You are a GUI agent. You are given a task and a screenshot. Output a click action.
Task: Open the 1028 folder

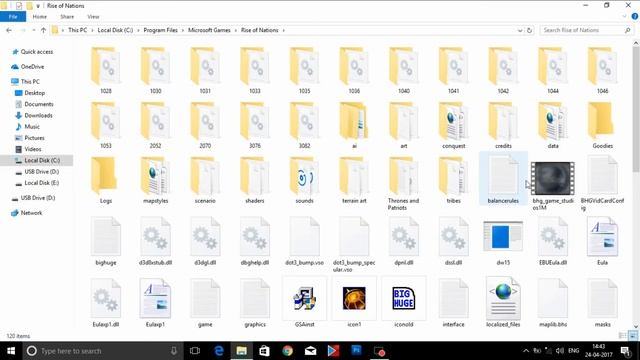point(106,71)
